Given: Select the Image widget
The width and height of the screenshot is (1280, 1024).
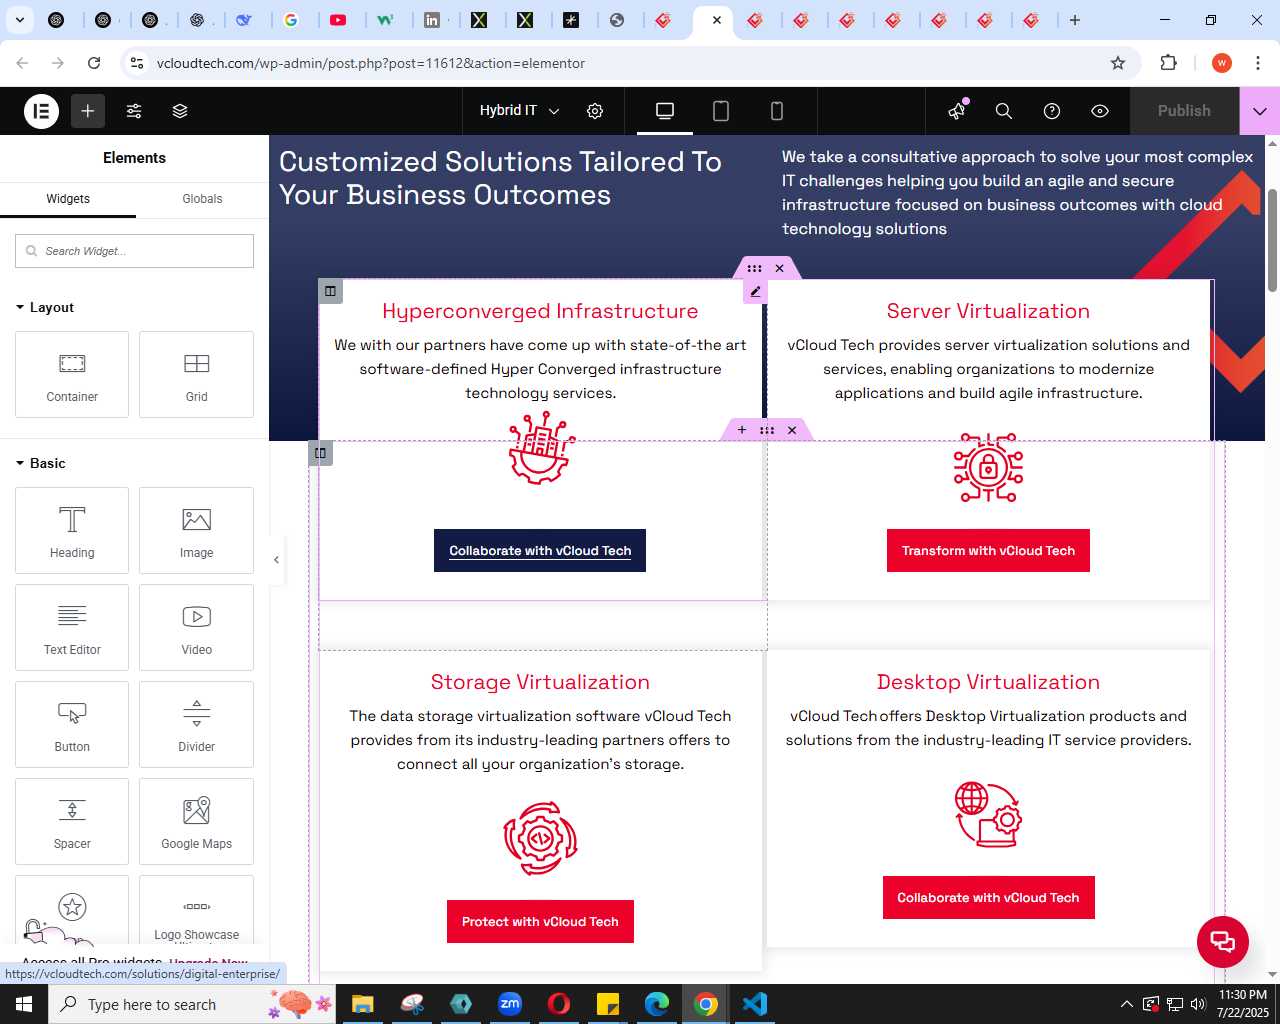Looking at the screenshot, I should click(x=196, y=530).
